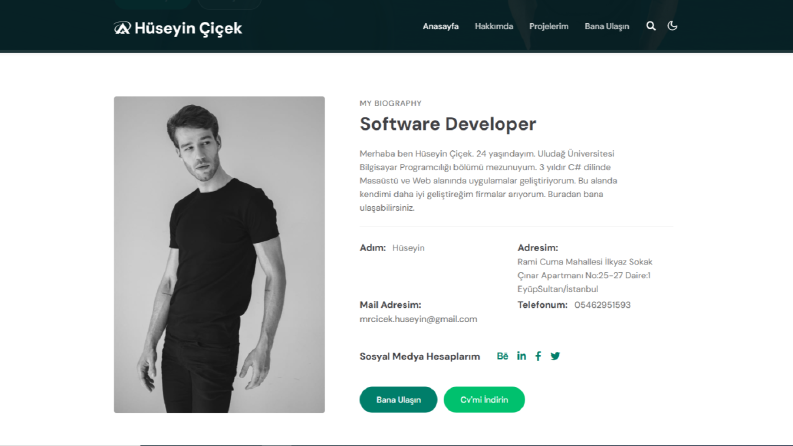
Task: Click the Telefonum label
Action: (542, 305)
